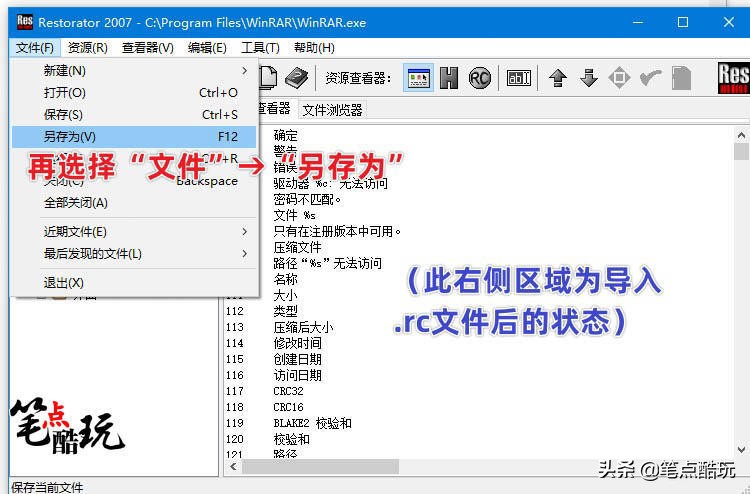Switch to hex viewer (H) icon
This screenshot has width=750, height=494.
coord(449,77)
